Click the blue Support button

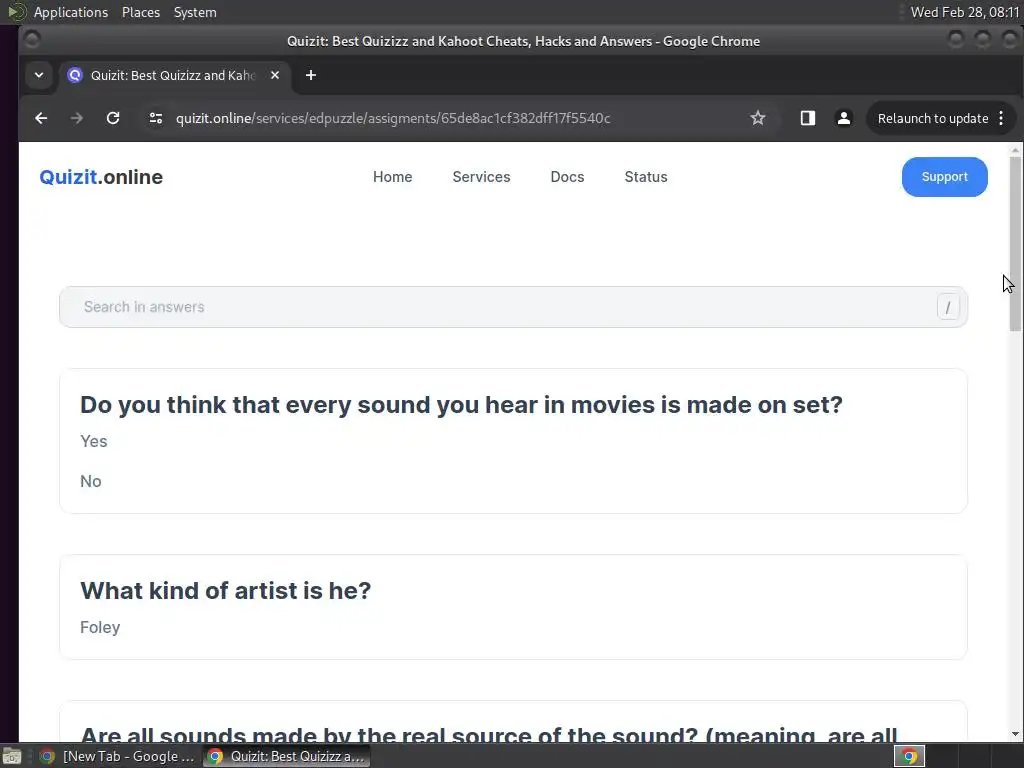coord(944,177)
